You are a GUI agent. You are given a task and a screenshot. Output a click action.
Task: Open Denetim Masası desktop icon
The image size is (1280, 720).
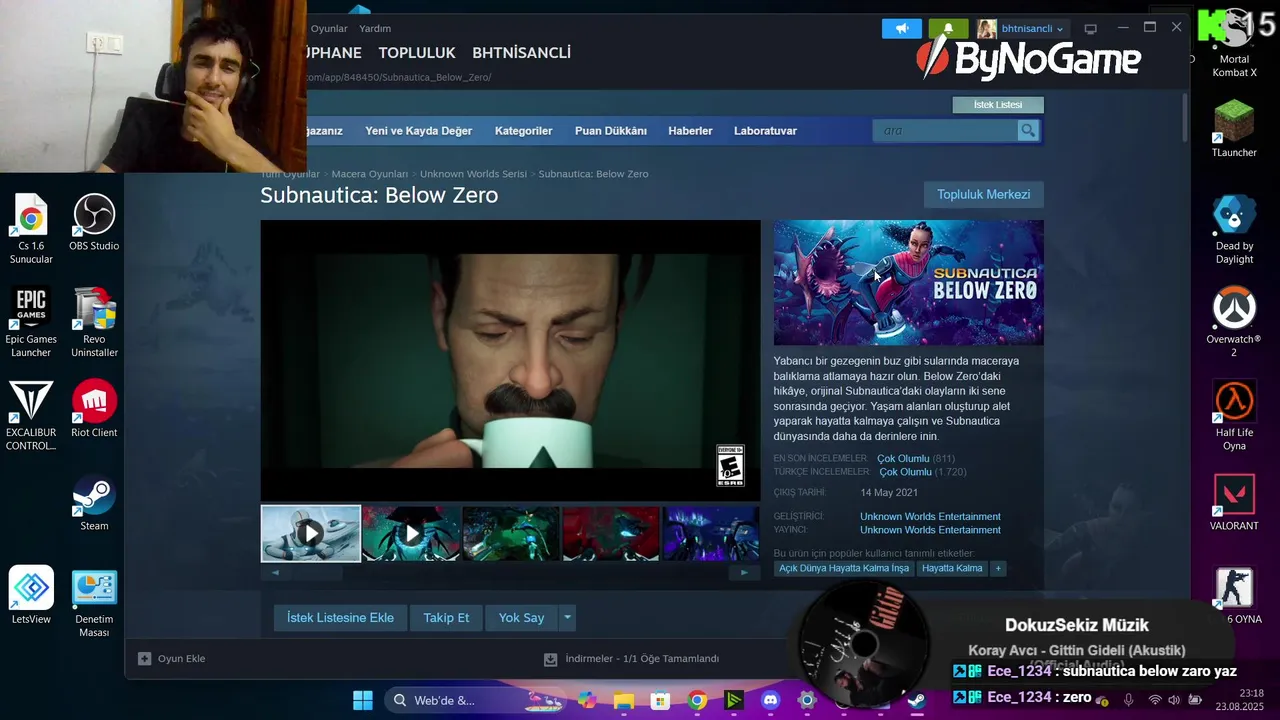(94, 603)
